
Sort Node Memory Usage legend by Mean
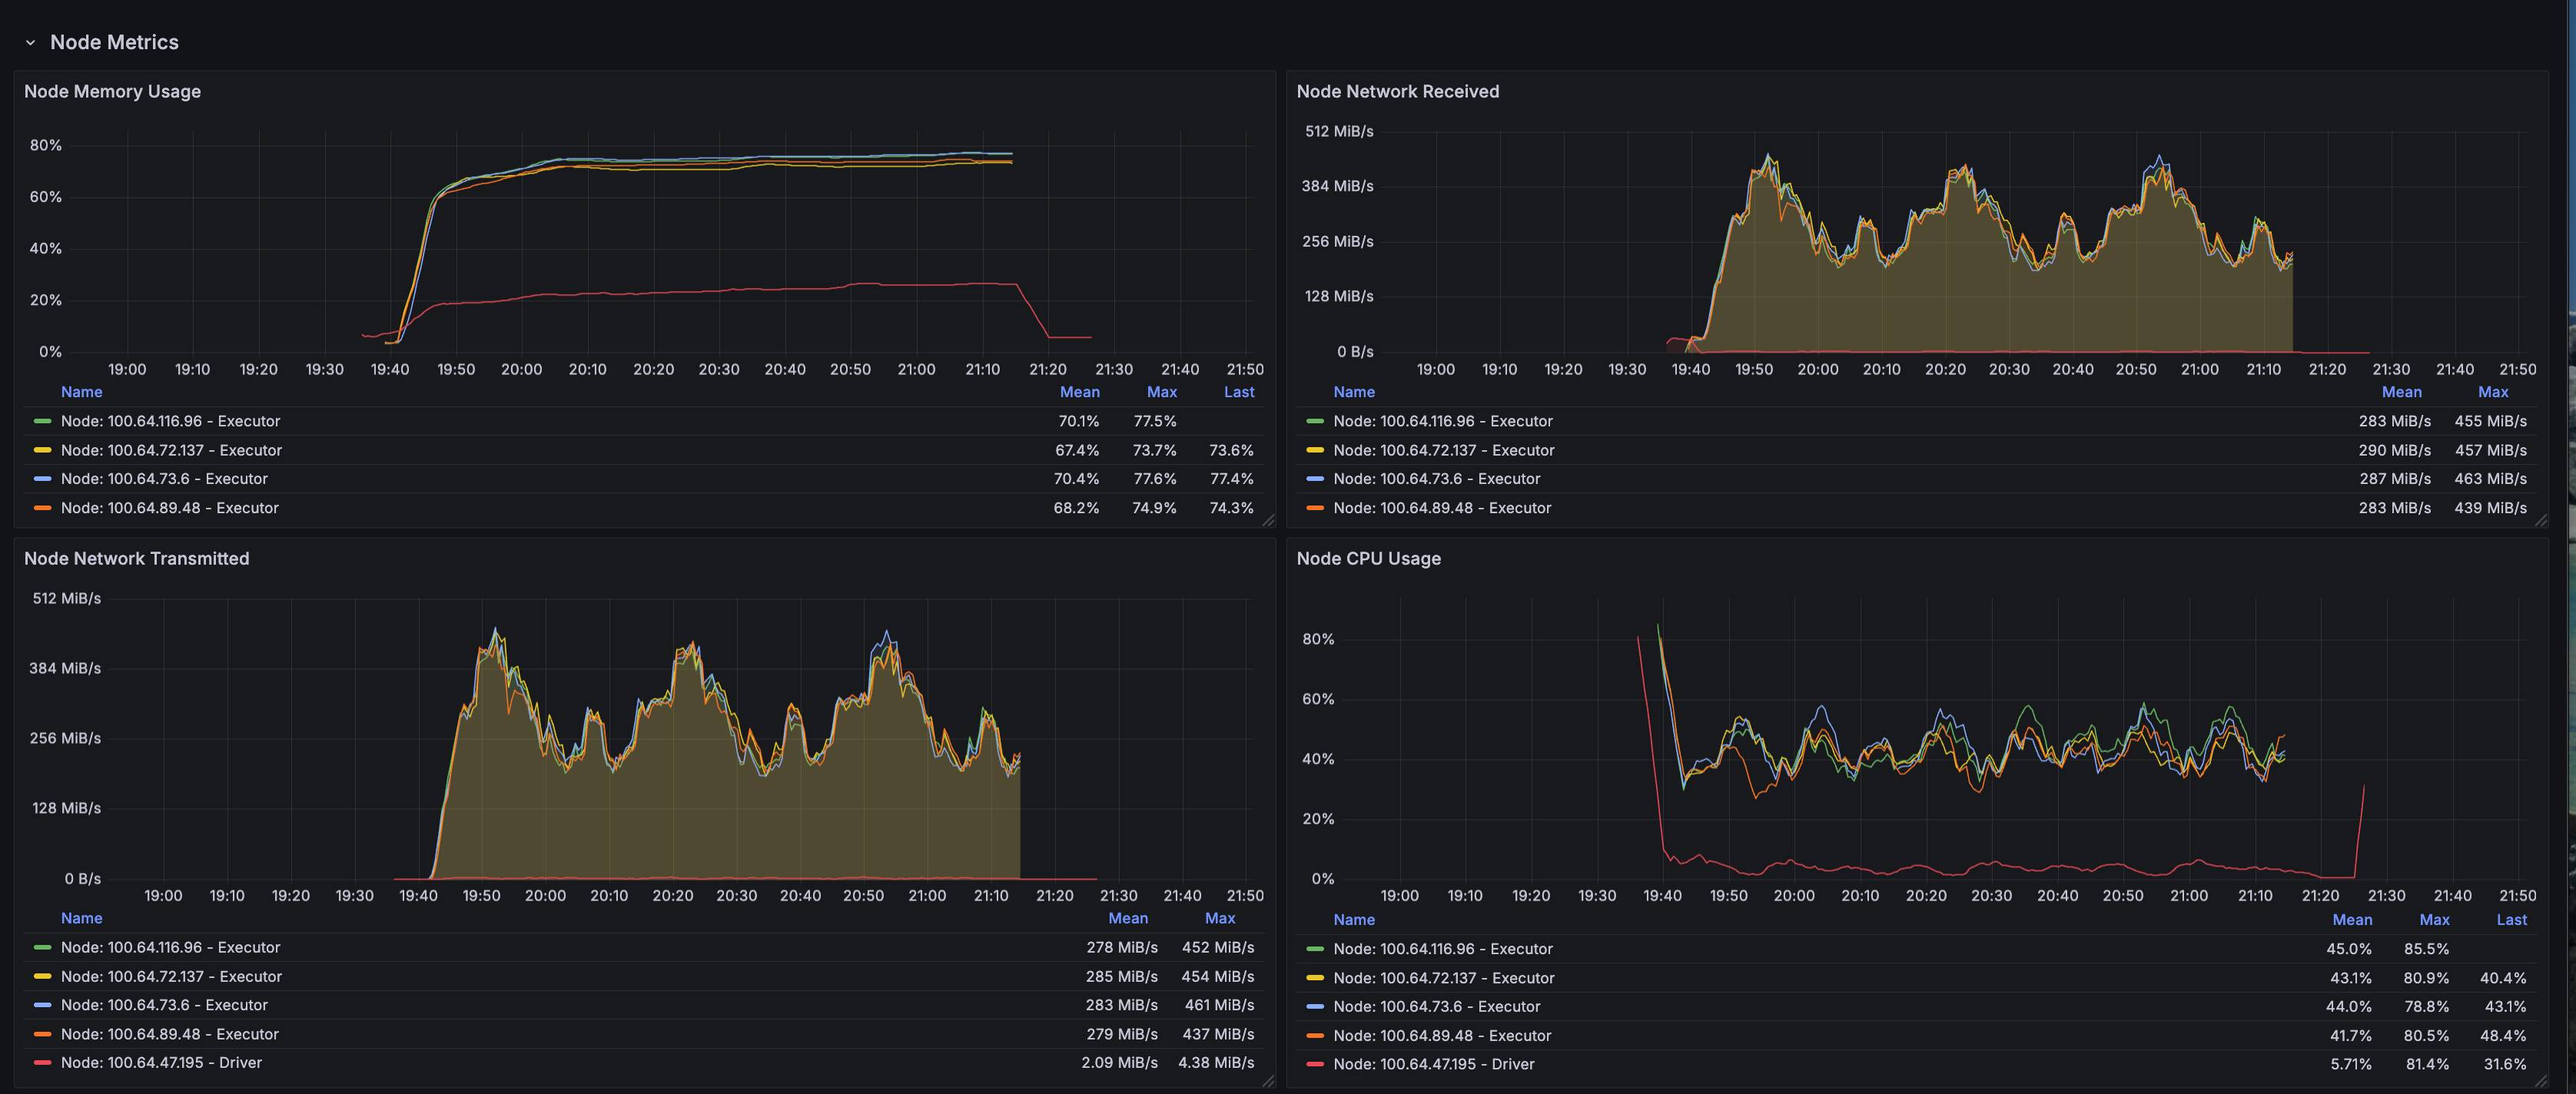[1079, 392]
